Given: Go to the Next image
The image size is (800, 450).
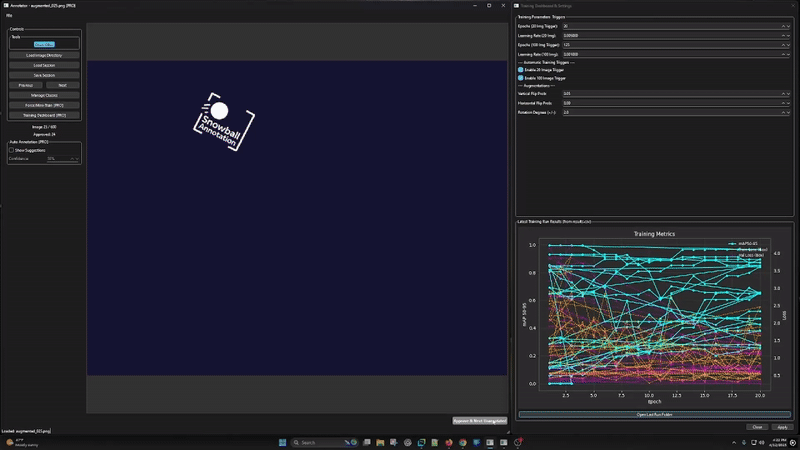Looking at the screenshot, I should [62, 85].
